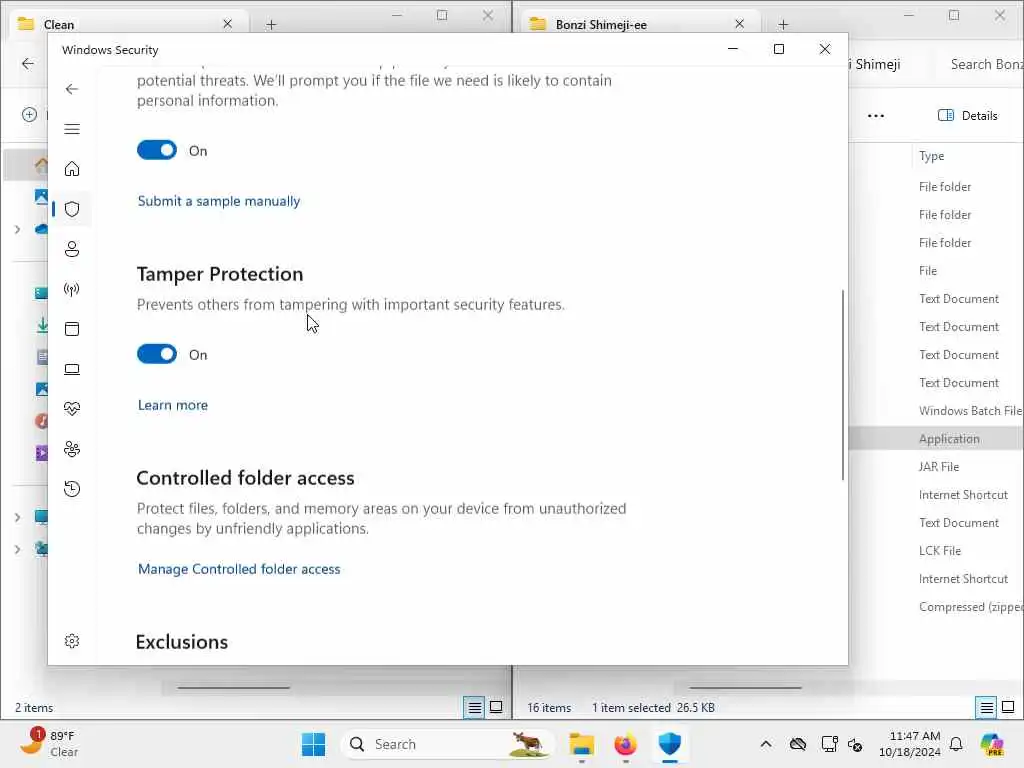1024x768 pixels.
Task: Open the Windows Start menu
Action: click(313, 744)
